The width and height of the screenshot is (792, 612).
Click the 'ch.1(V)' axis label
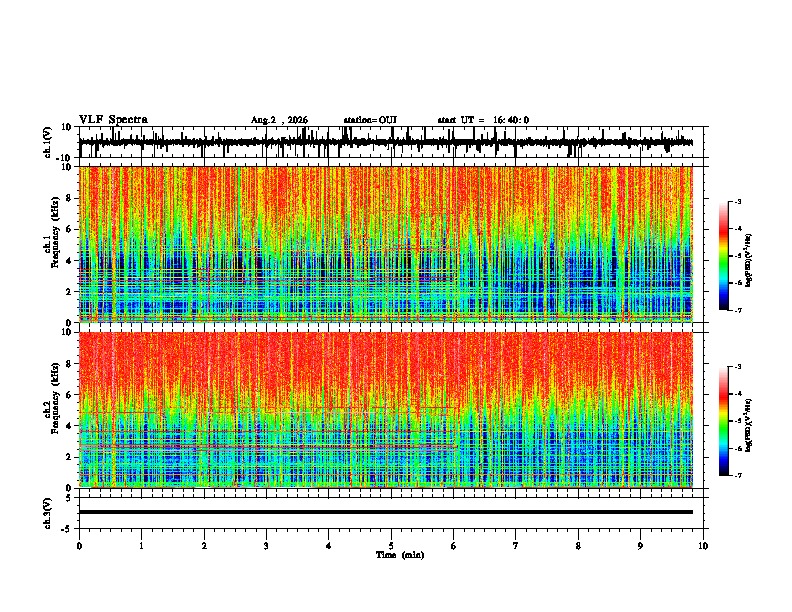[49, 143]
